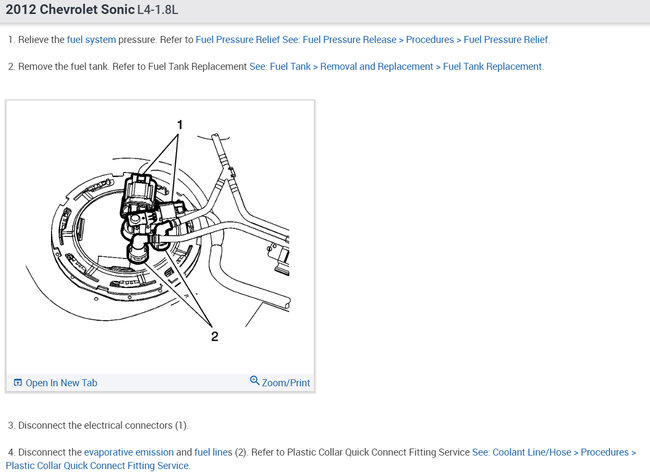
Task: Open 'Plastic Collar Quick Connect Fitting Service' link
Action: (97, 466)
